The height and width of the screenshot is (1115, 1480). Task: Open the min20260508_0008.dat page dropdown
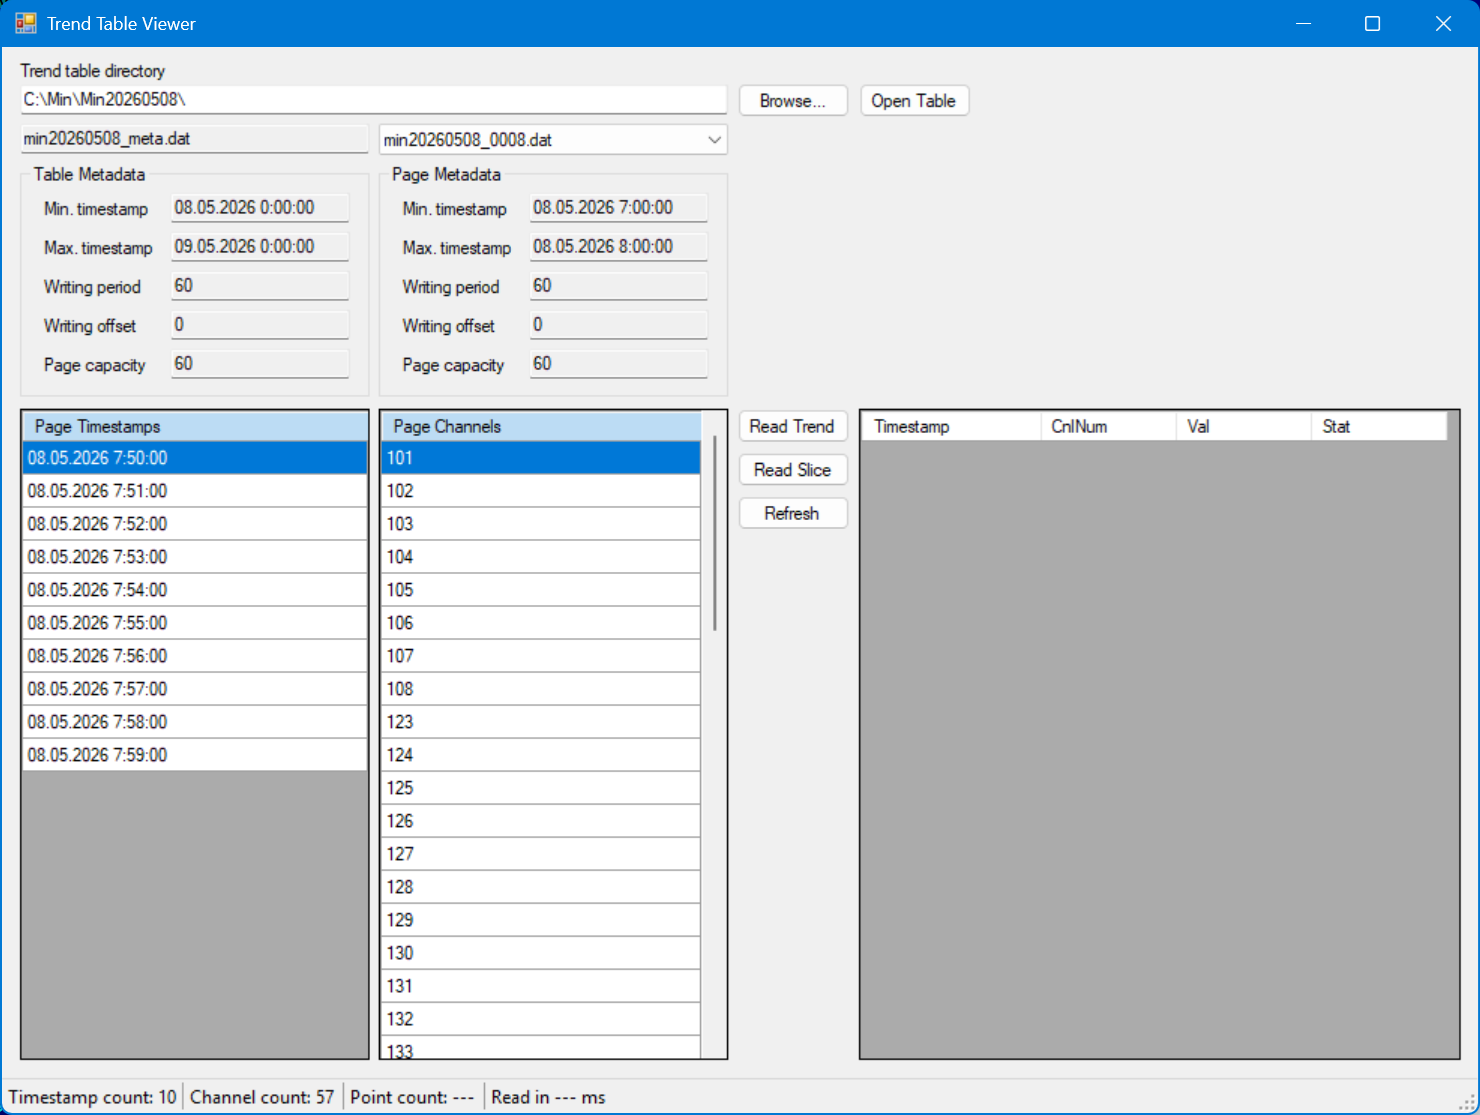553,140
